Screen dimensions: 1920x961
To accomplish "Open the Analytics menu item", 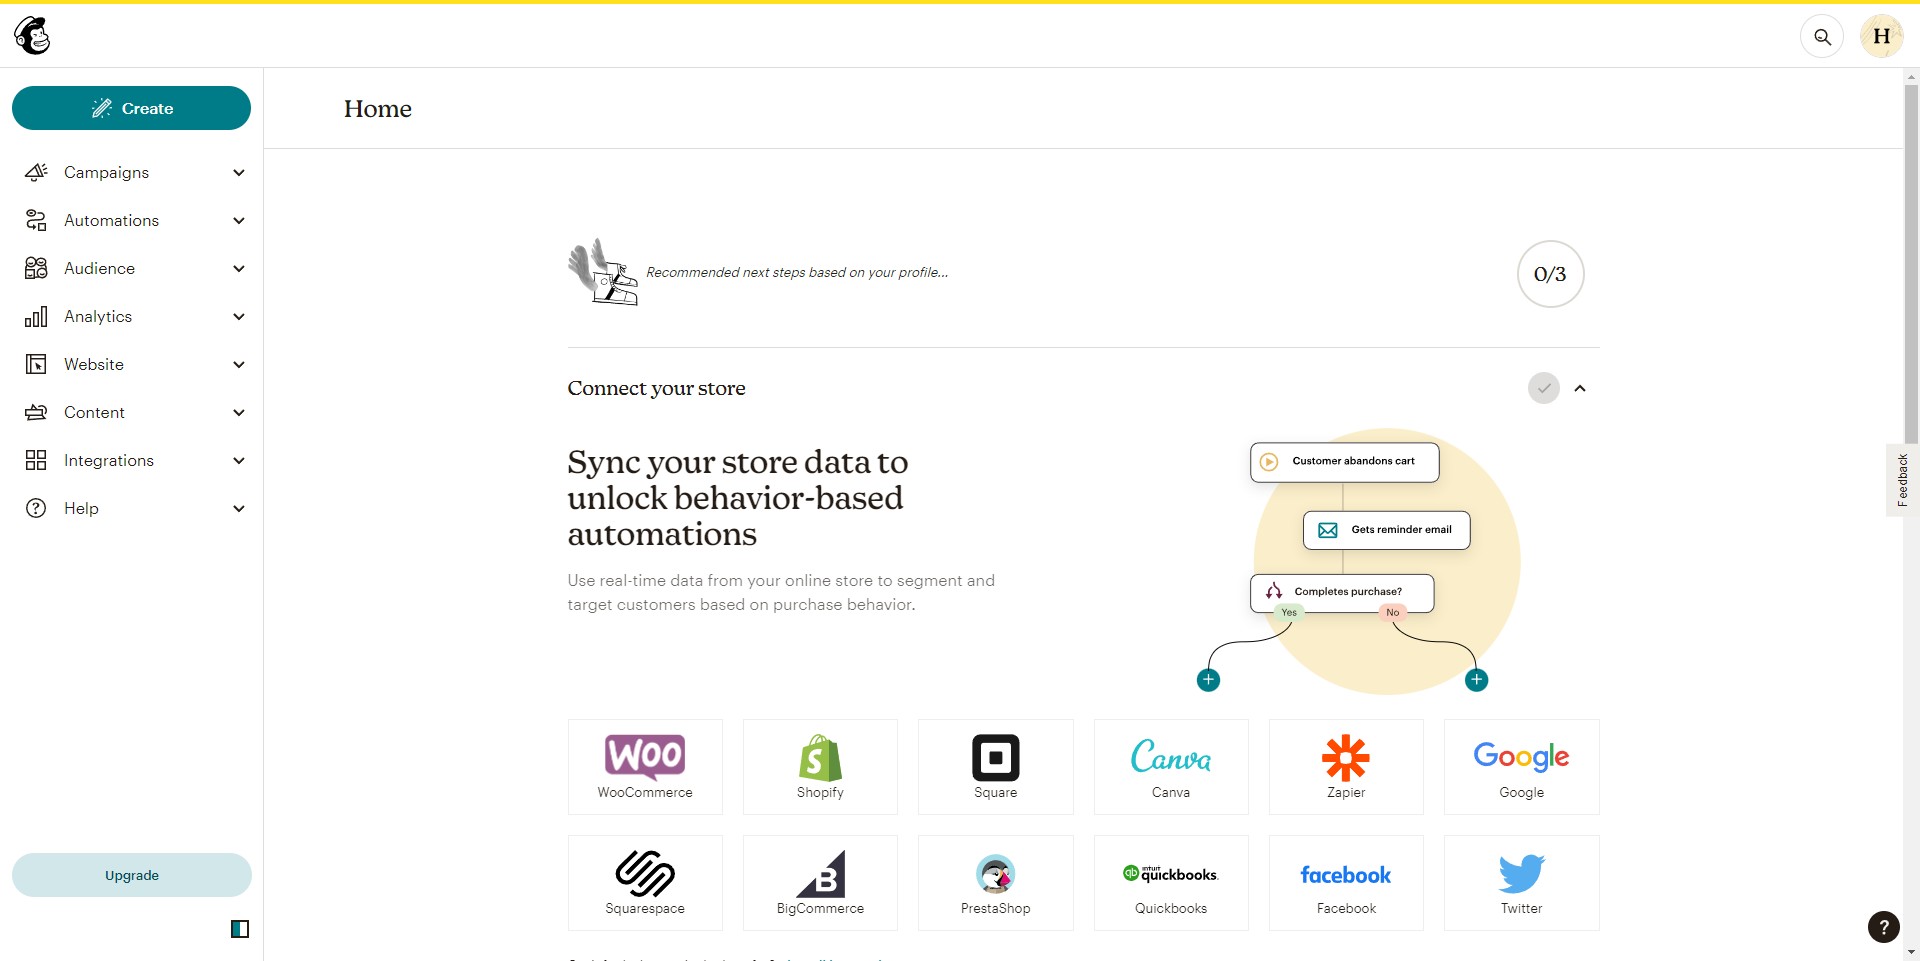I will click(x=132, y=316).
